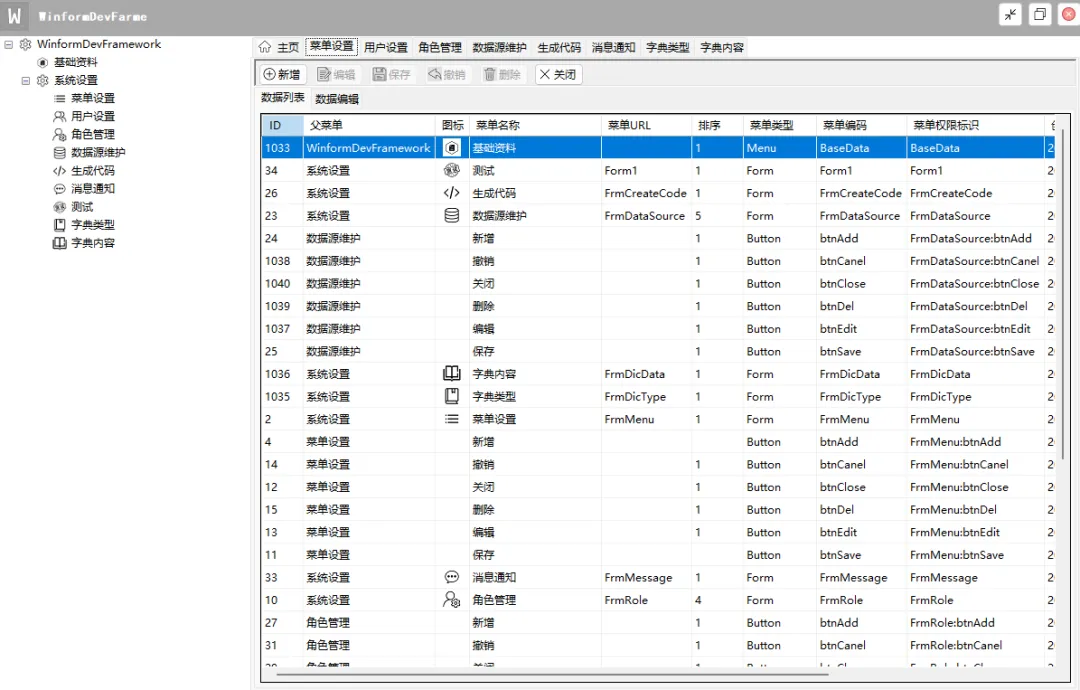Open 数据源维护 in the left sidebar
This screenshot has height=690, width=1080.
click(x=97, y=152)
